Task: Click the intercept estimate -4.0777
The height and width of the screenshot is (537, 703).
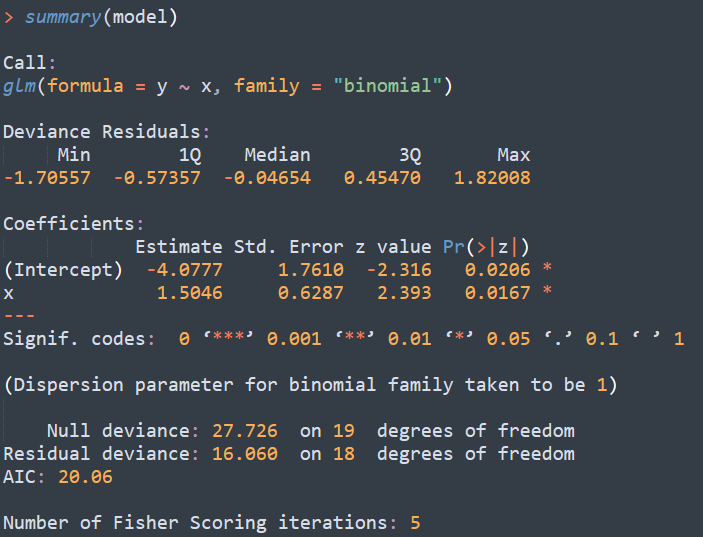Action: pyautogui.click(x=185, y=270)
